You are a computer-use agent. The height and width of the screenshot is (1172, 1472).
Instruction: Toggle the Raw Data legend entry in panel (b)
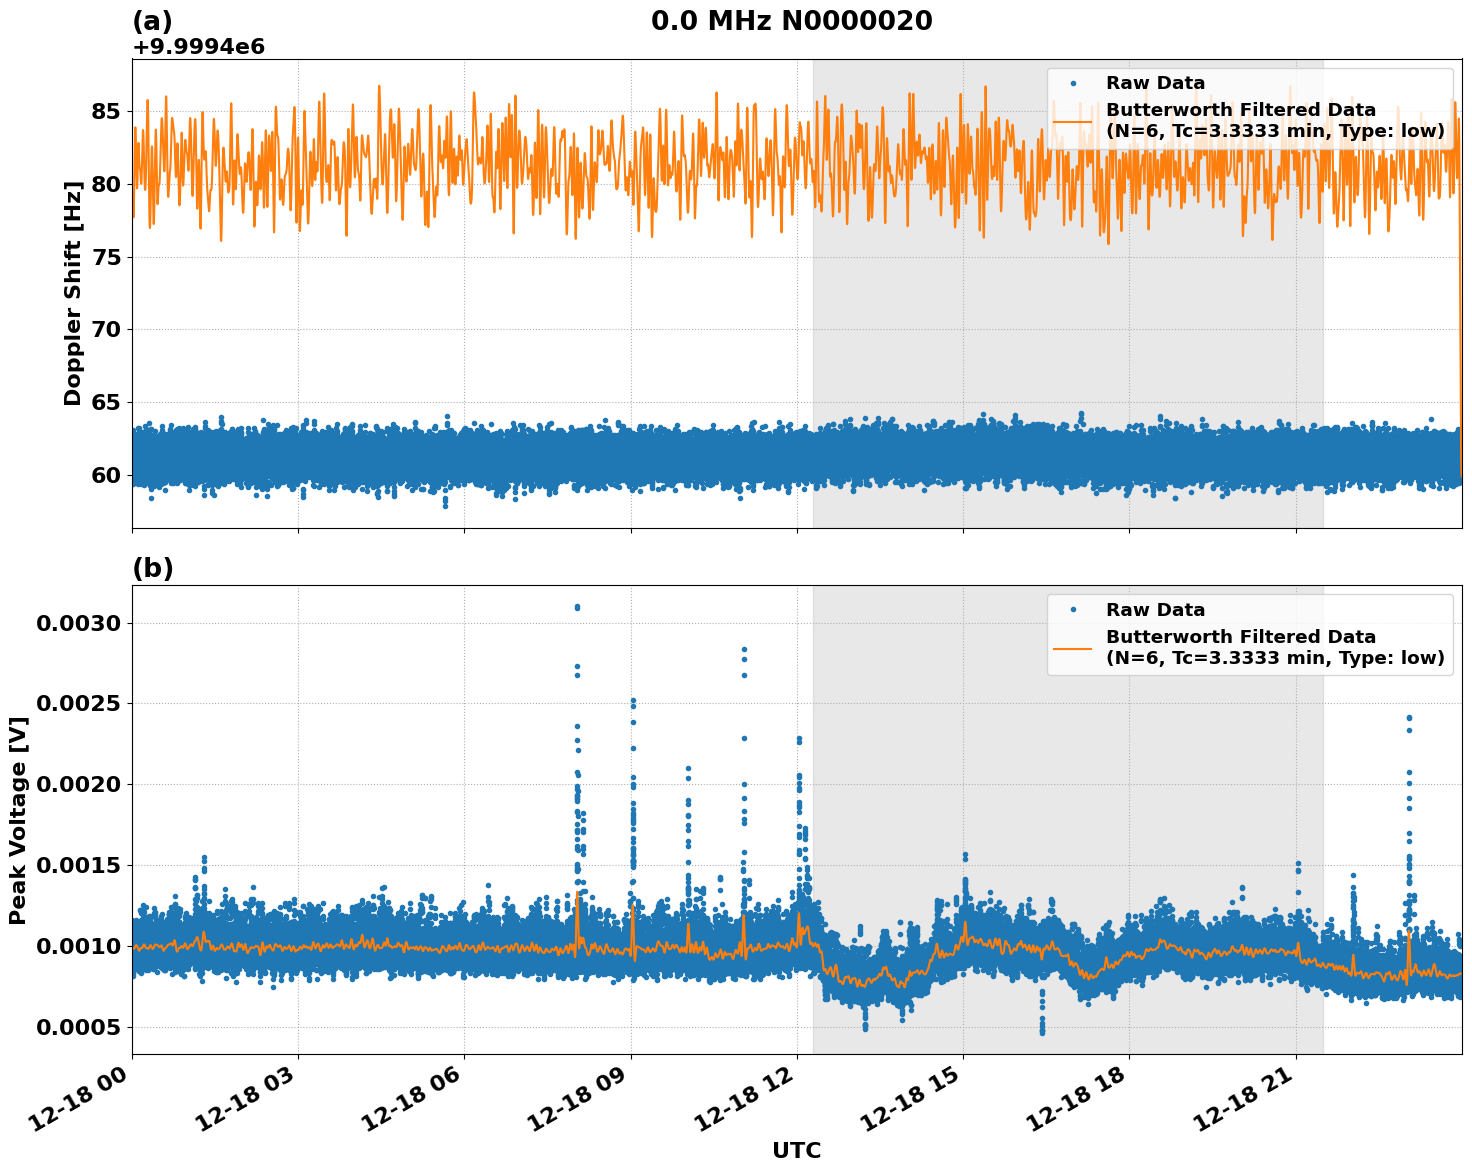click(x=1155, y=608)
